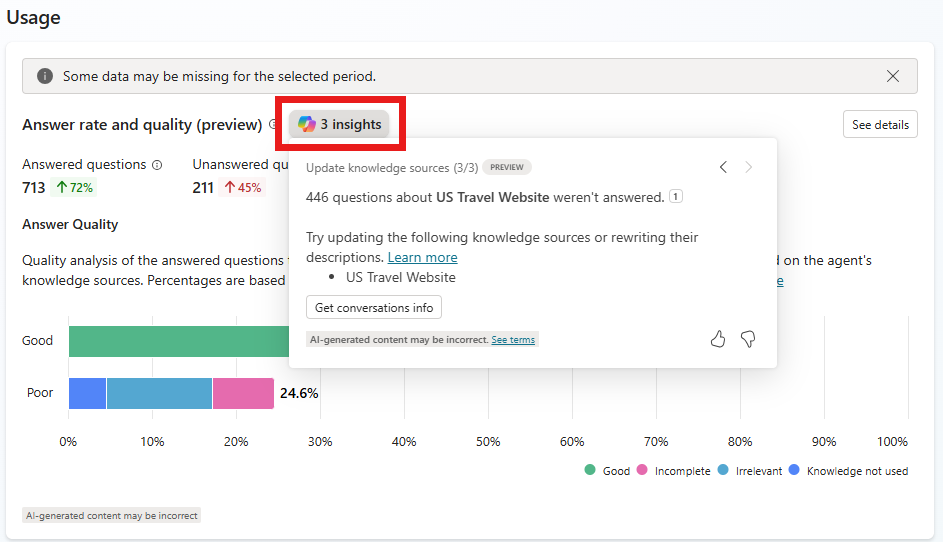Click Incomplete pink segment of Poor bar
Image resolution: width=943 pixels, height=542 pixels.
pyautogui.click(x=243, y=393)
